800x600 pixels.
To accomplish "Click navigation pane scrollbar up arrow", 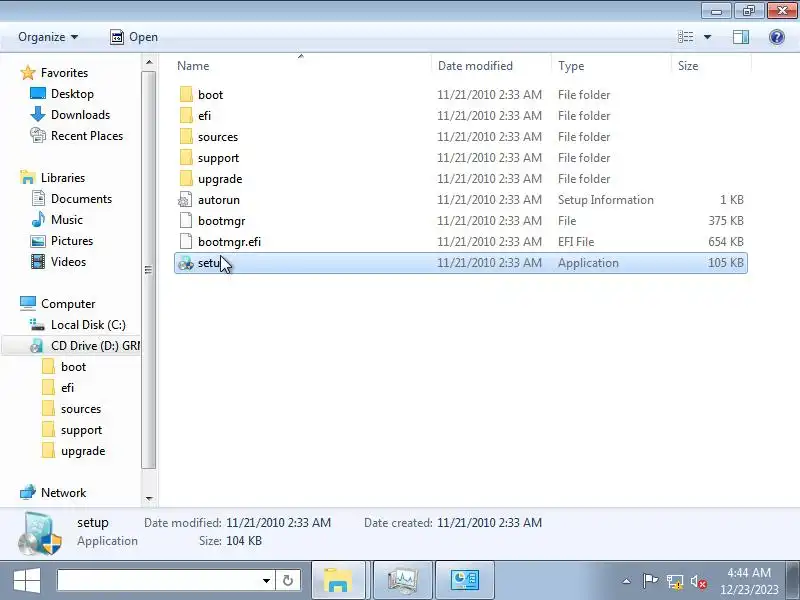I will pos(149,62).
